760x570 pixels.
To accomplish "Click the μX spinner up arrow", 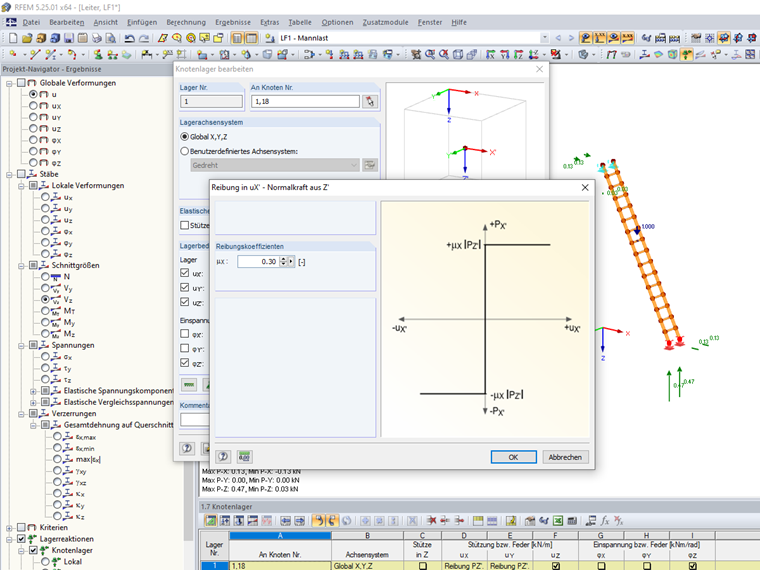I will 283,259.
